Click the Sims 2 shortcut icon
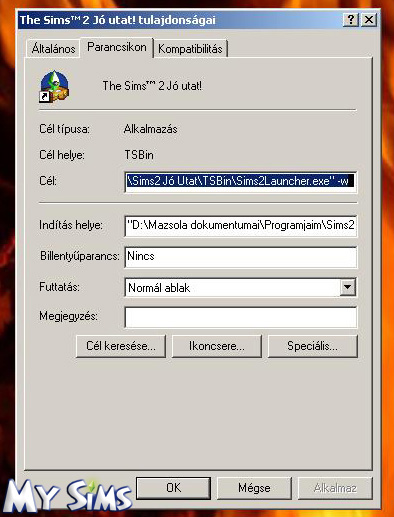 54,86
